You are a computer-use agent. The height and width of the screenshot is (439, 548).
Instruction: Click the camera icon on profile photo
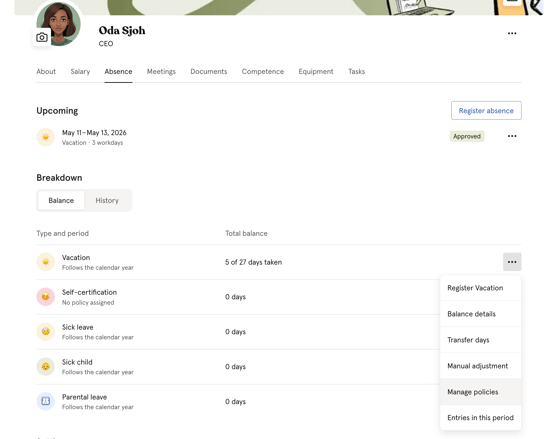42,37
